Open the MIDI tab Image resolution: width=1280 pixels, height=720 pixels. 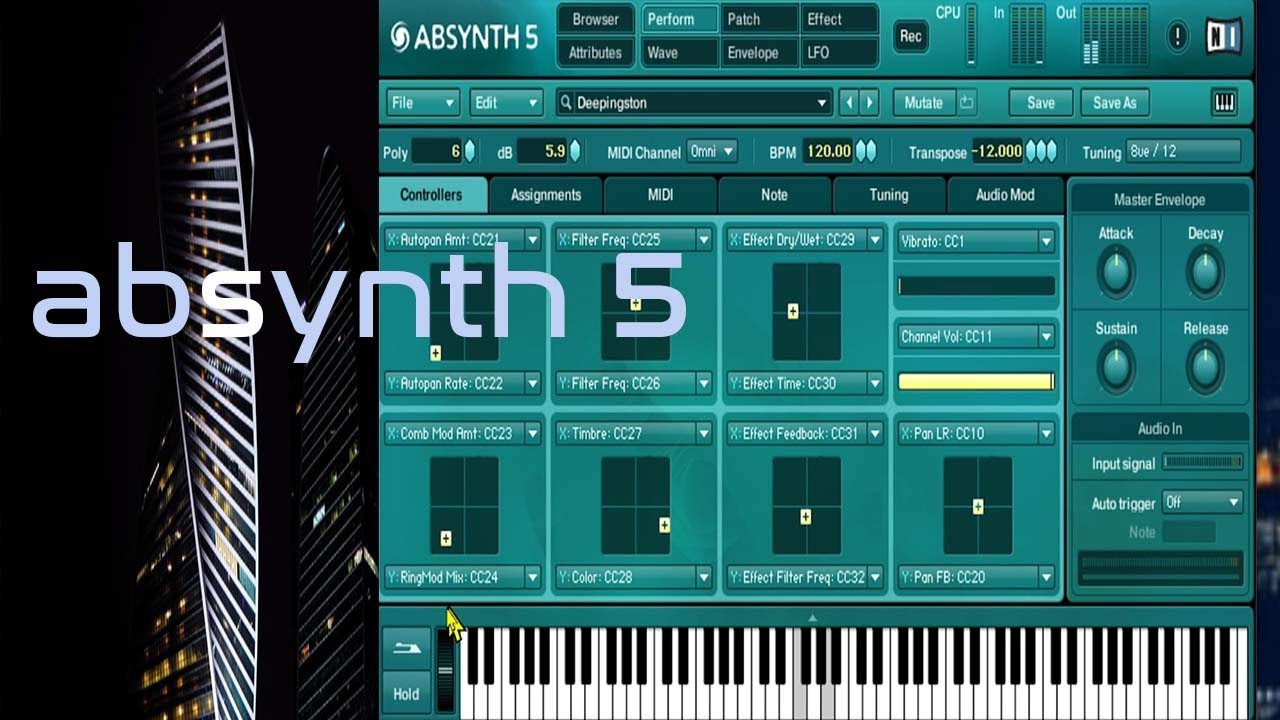[x=660, y=195]
